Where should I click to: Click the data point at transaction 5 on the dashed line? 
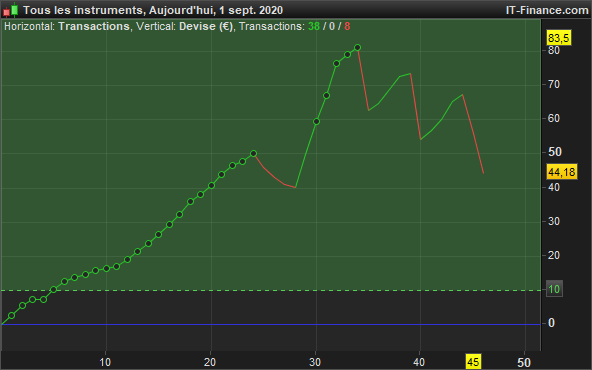[54, 289]
